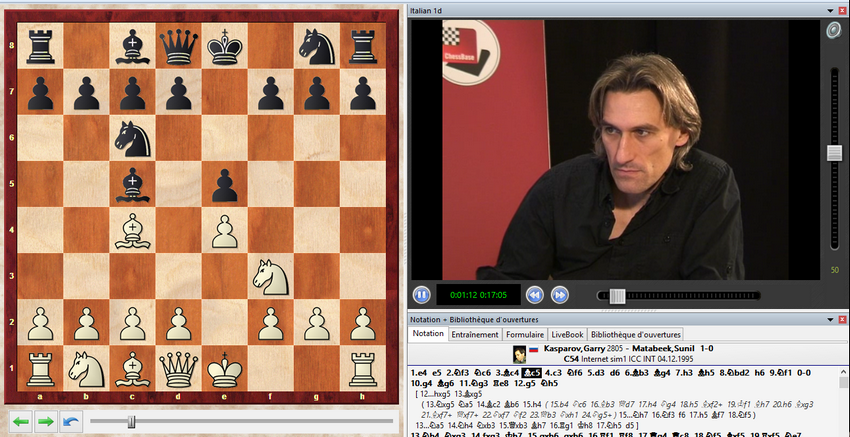The image size is (850, 437).
Task: Click the video seek slider handle
Action: click(x=617, y=295)
